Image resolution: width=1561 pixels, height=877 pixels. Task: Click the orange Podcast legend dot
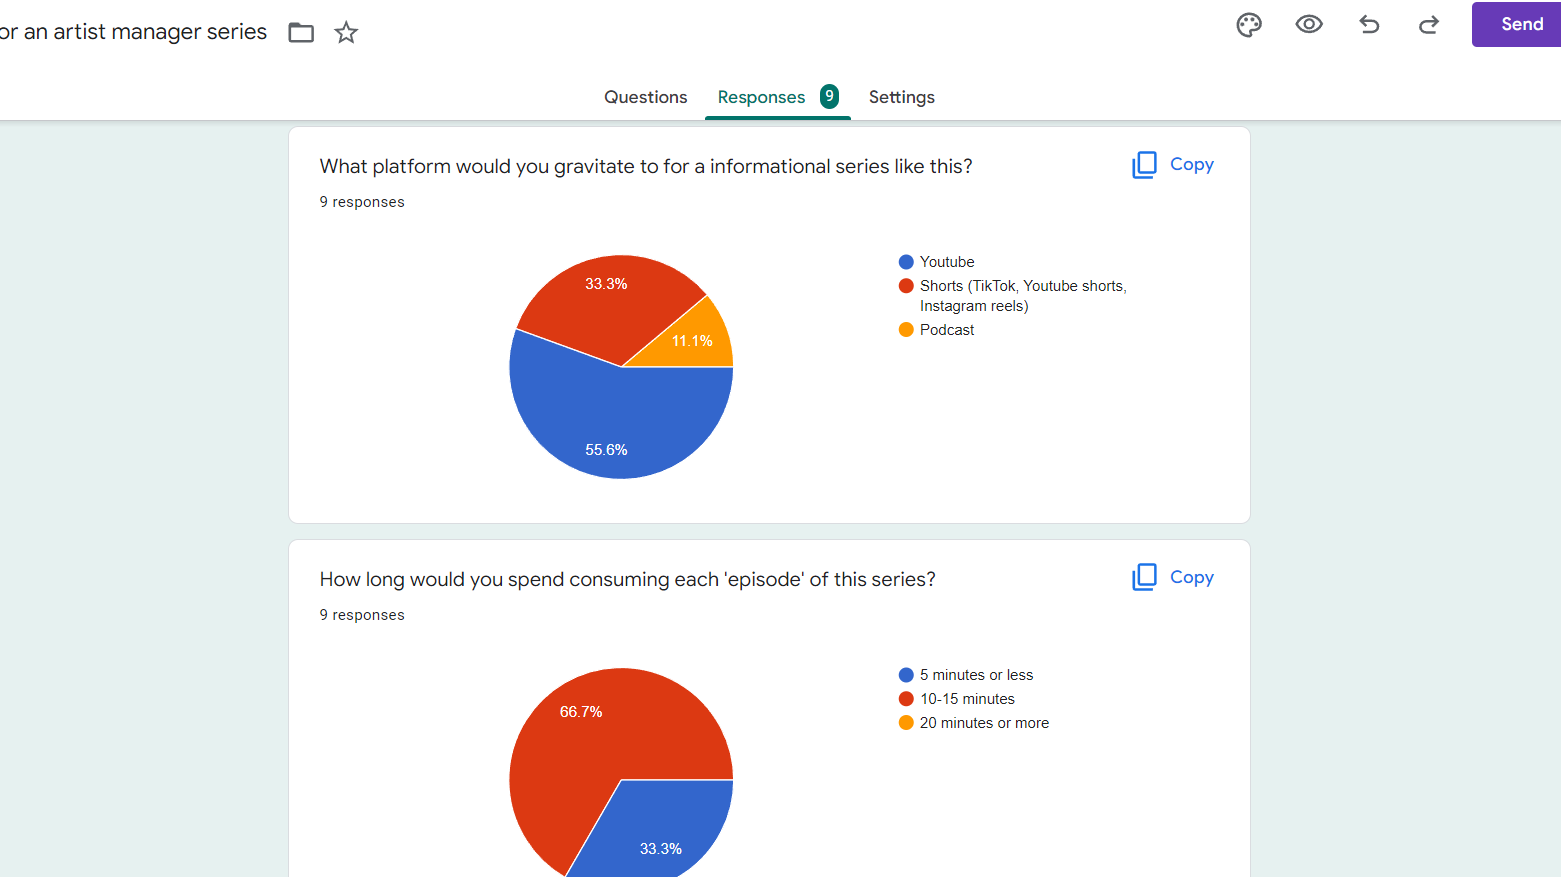906,330
